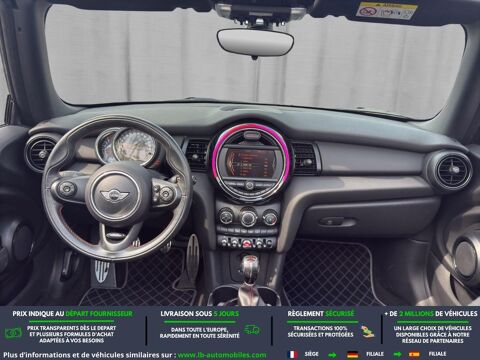480x360 pixels.
Task: Select the German flag icon
Action: (x=352, y=354)
